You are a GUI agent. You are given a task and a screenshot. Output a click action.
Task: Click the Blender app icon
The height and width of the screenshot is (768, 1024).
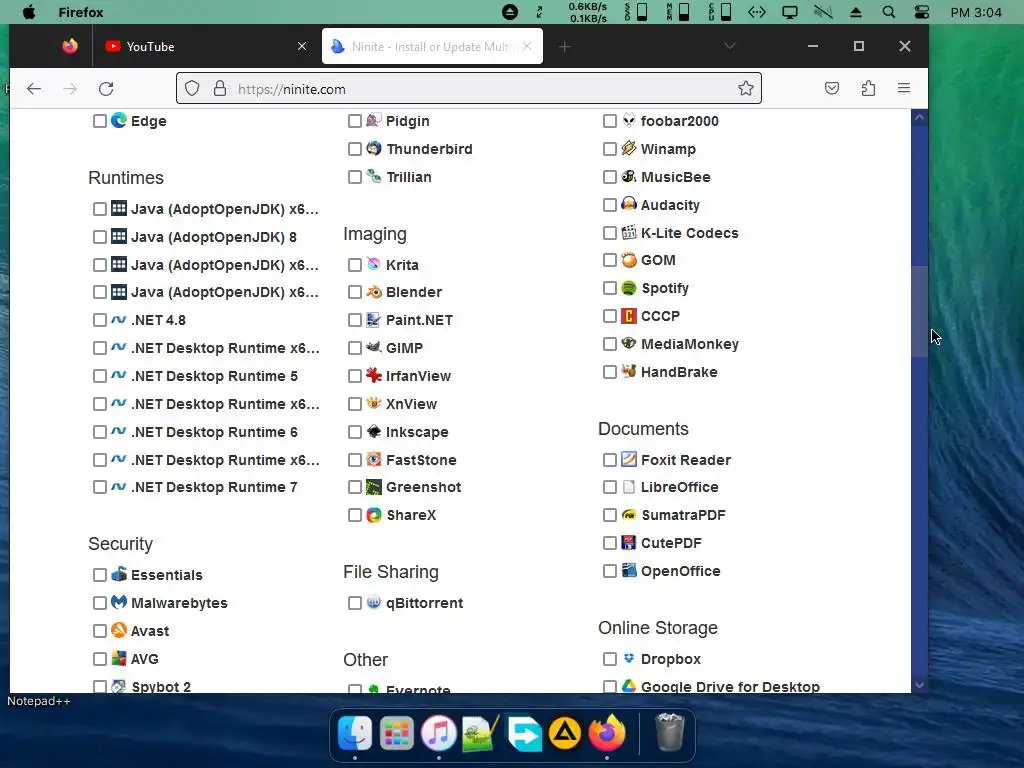(x=374, y=292)
